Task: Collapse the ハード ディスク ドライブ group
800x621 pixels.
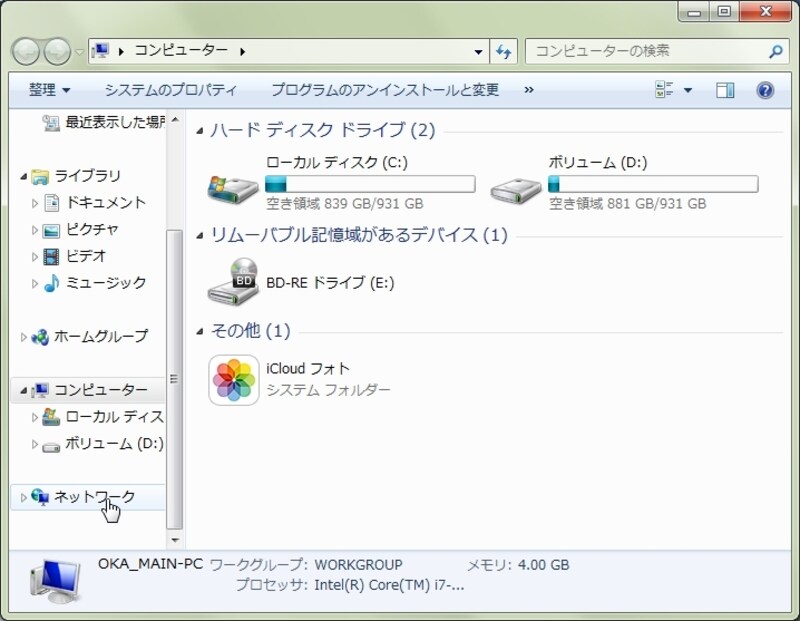Action: coord(201,131)
